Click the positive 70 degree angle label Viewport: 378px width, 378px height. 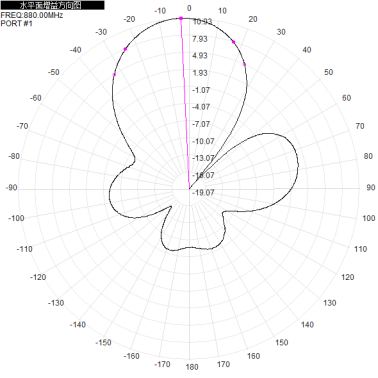pos(360,126)
